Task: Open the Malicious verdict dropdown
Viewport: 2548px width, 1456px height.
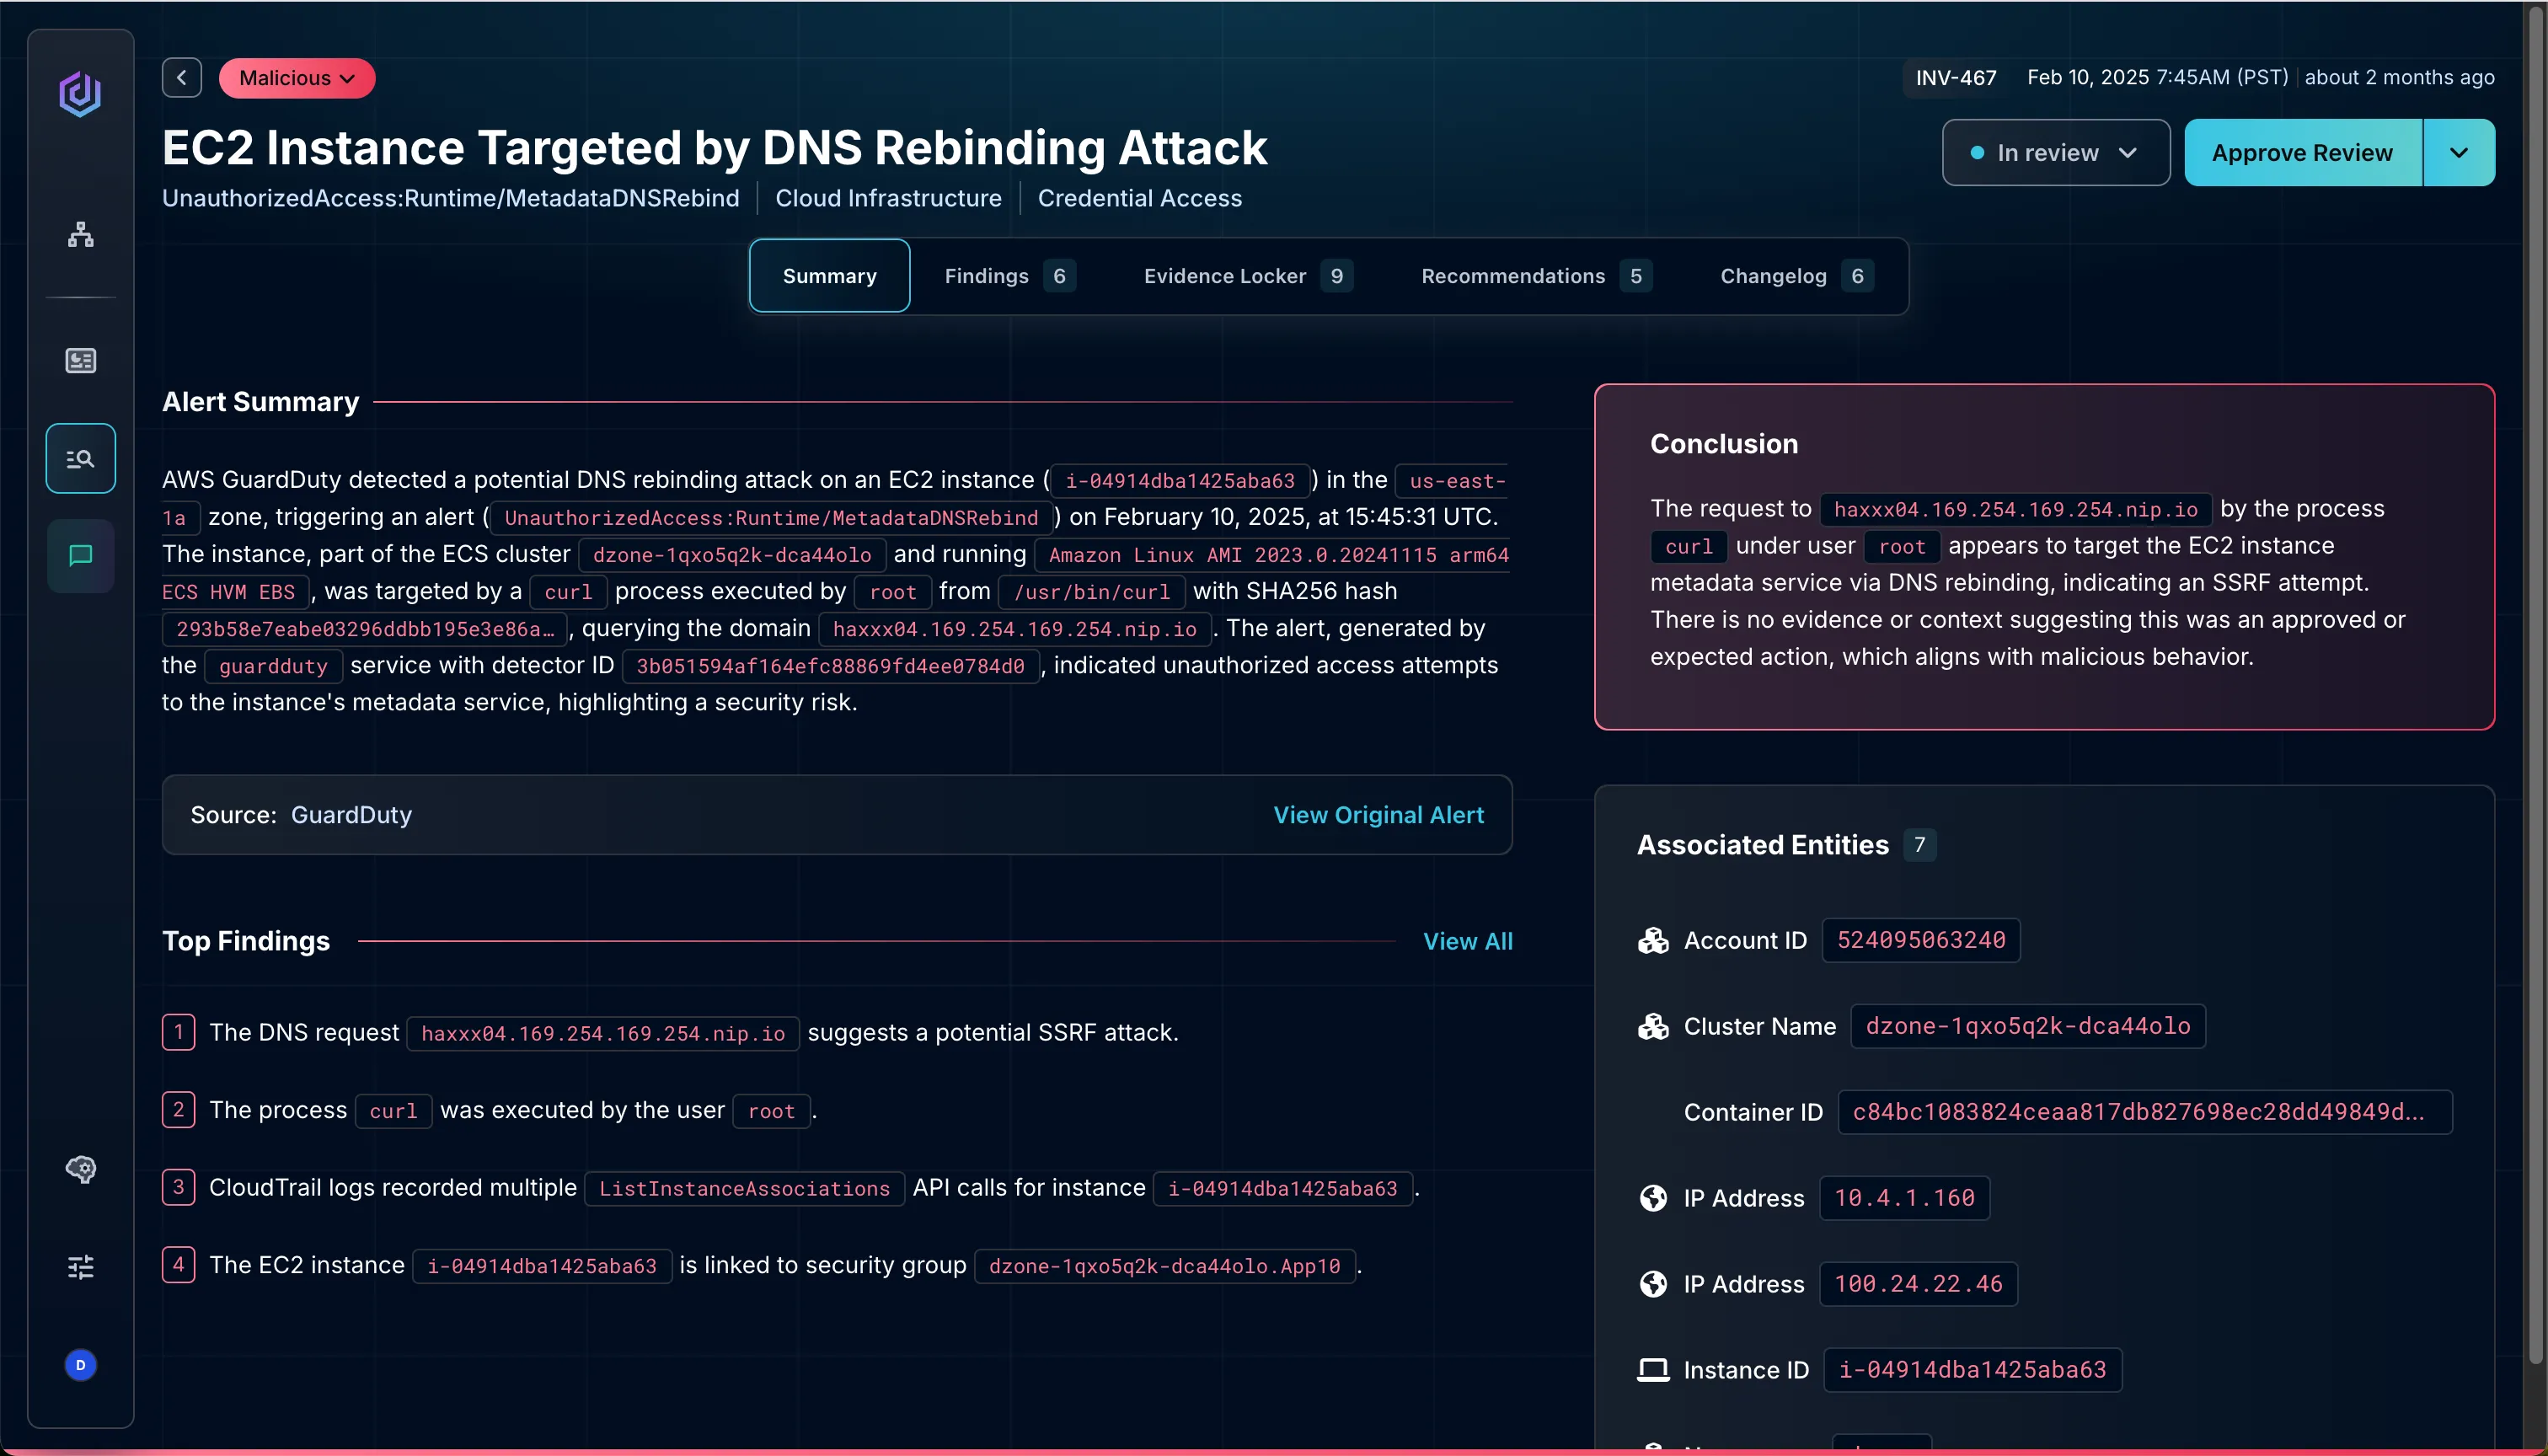Action: pyautogui.click(x=297, y=78)
